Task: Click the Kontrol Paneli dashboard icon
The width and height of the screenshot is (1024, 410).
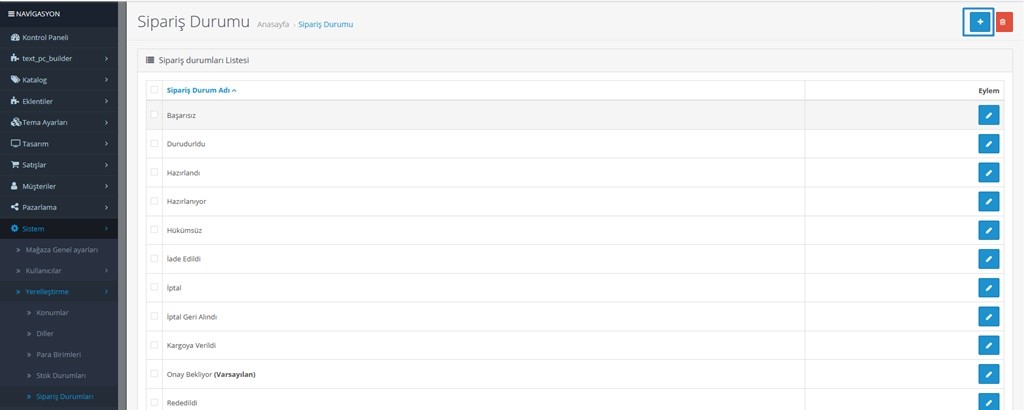Action: click(x=15, y=37)
